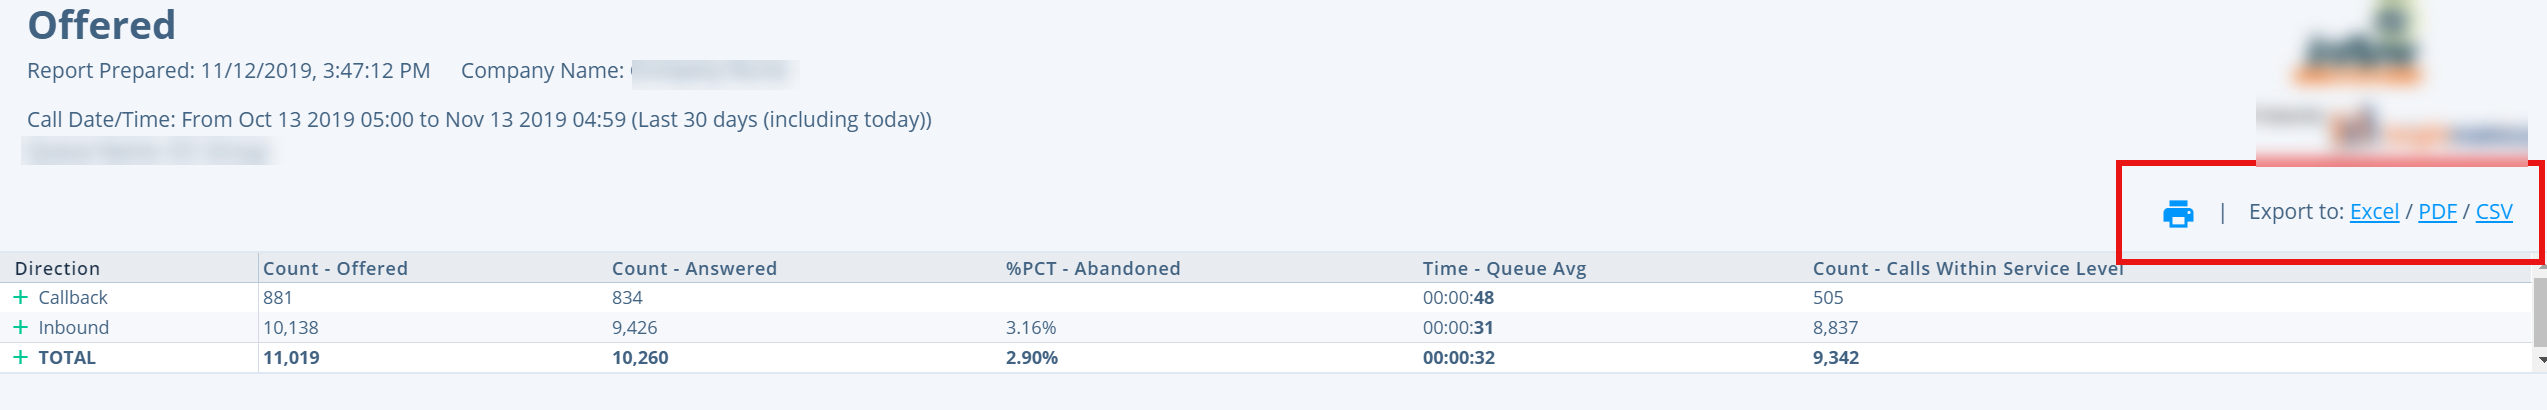Sort by Count - Offered column header
Screen dimensions: 2547x410
pyautogui.click(x=335, y=268)
